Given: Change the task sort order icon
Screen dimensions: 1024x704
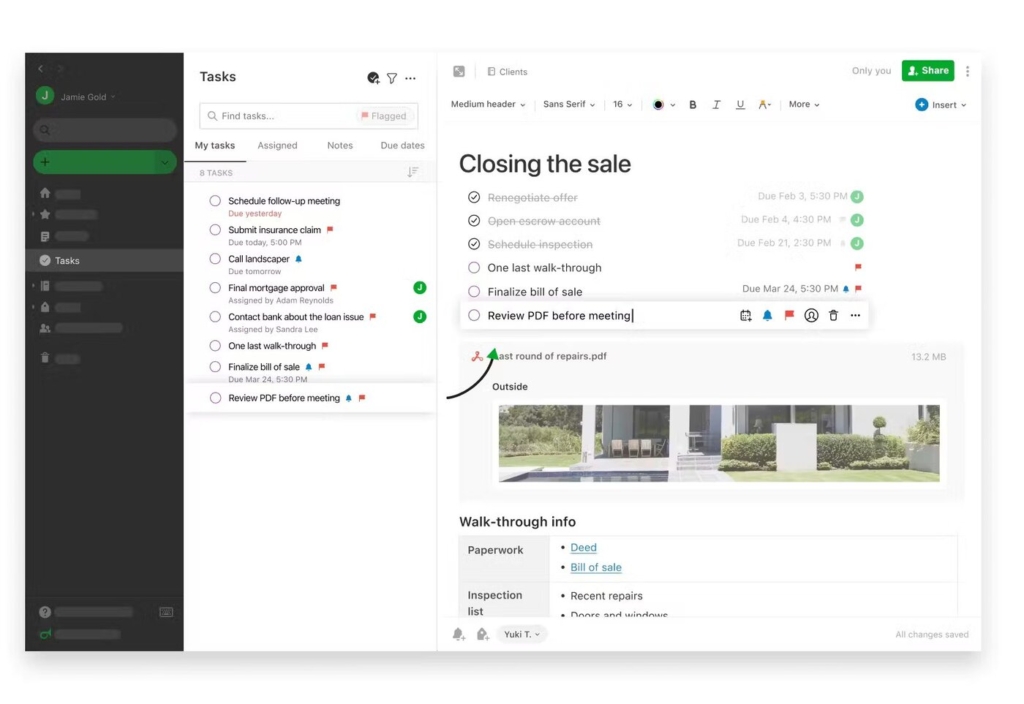Looking at the screenshot, I should click(x=413, y=172).
